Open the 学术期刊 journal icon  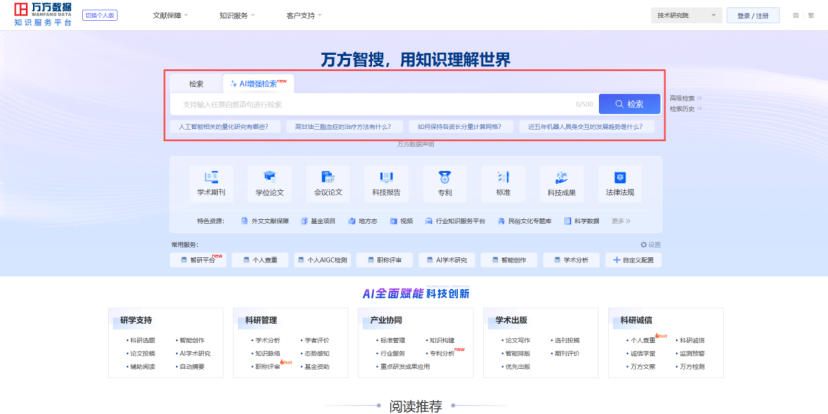[x=211, y=177]
